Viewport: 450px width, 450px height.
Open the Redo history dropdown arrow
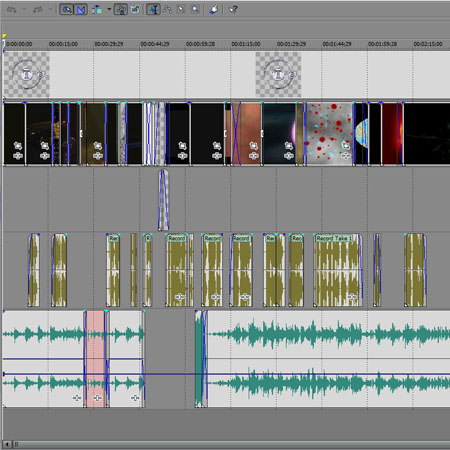click(50, 9)
